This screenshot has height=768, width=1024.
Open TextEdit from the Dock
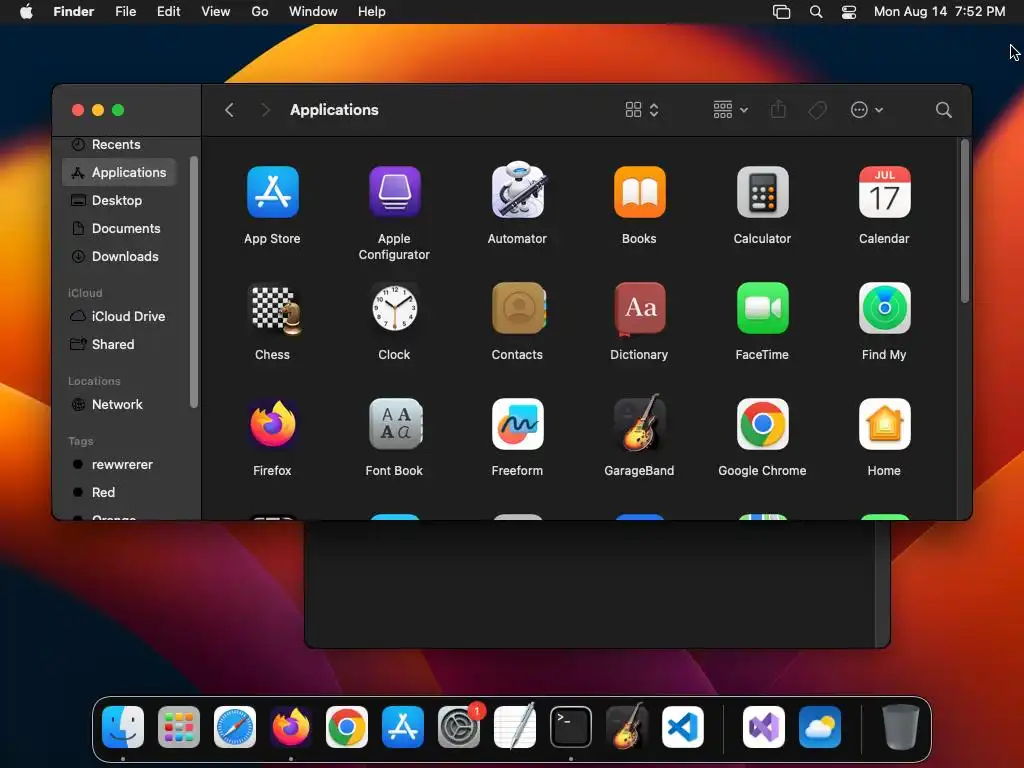click(x=515, y=726)
